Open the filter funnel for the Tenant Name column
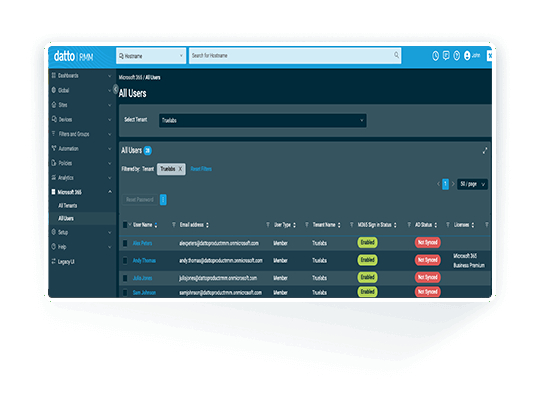The width and height of the screenshot is (540, 405). coord(351,225)
